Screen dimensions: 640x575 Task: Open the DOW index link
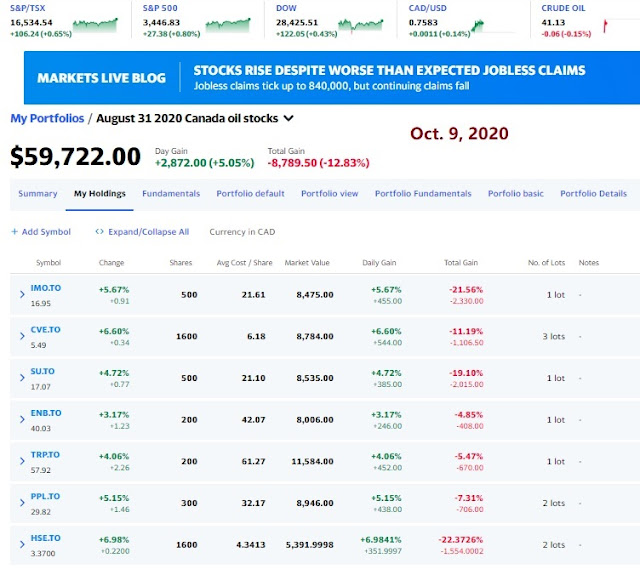(286, 8)
